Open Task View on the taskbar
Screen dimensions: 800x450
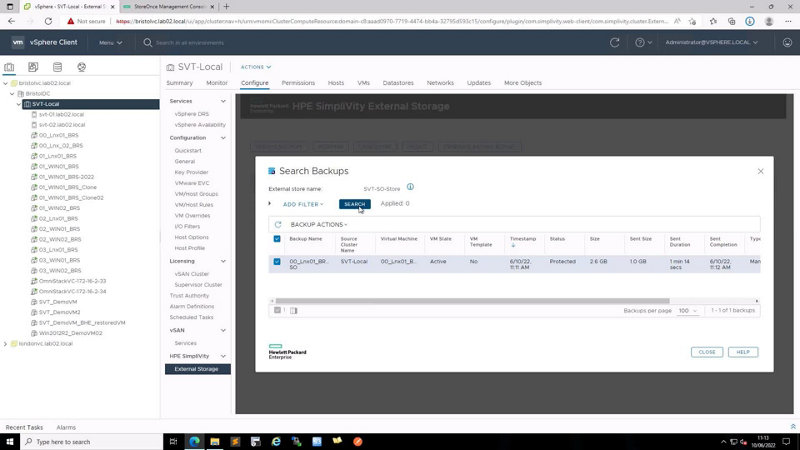pyautogui.click(x=173, y=442)
